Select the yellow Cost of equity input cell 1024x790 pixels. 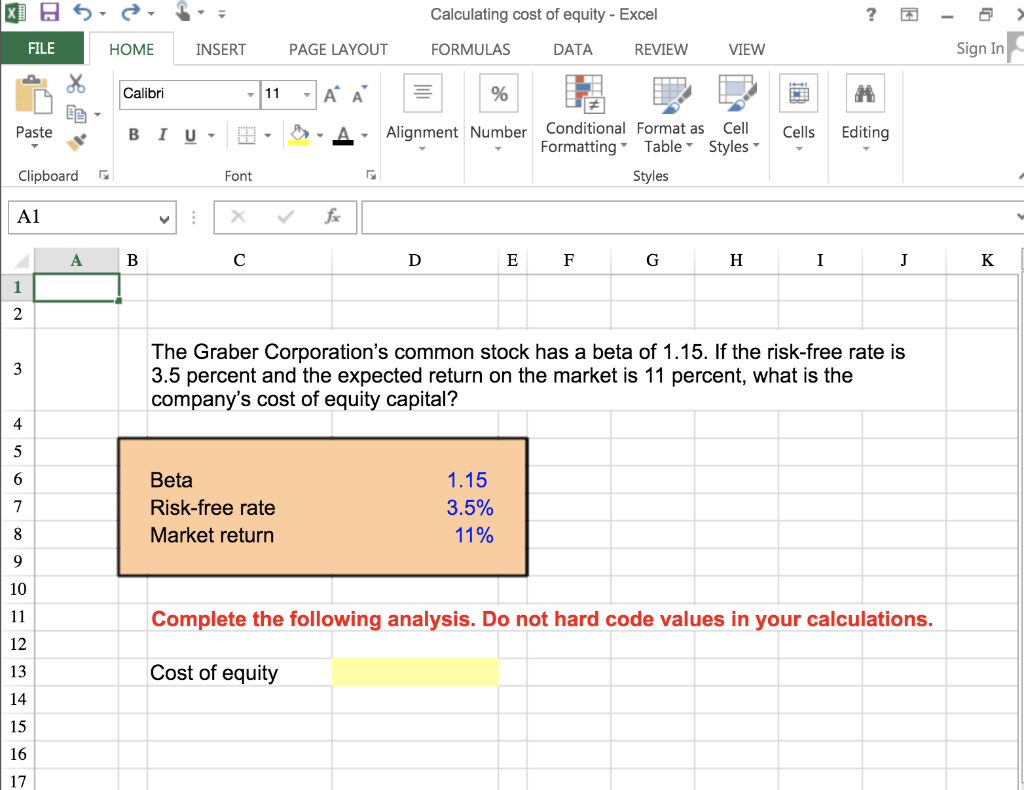pos(414,672)
